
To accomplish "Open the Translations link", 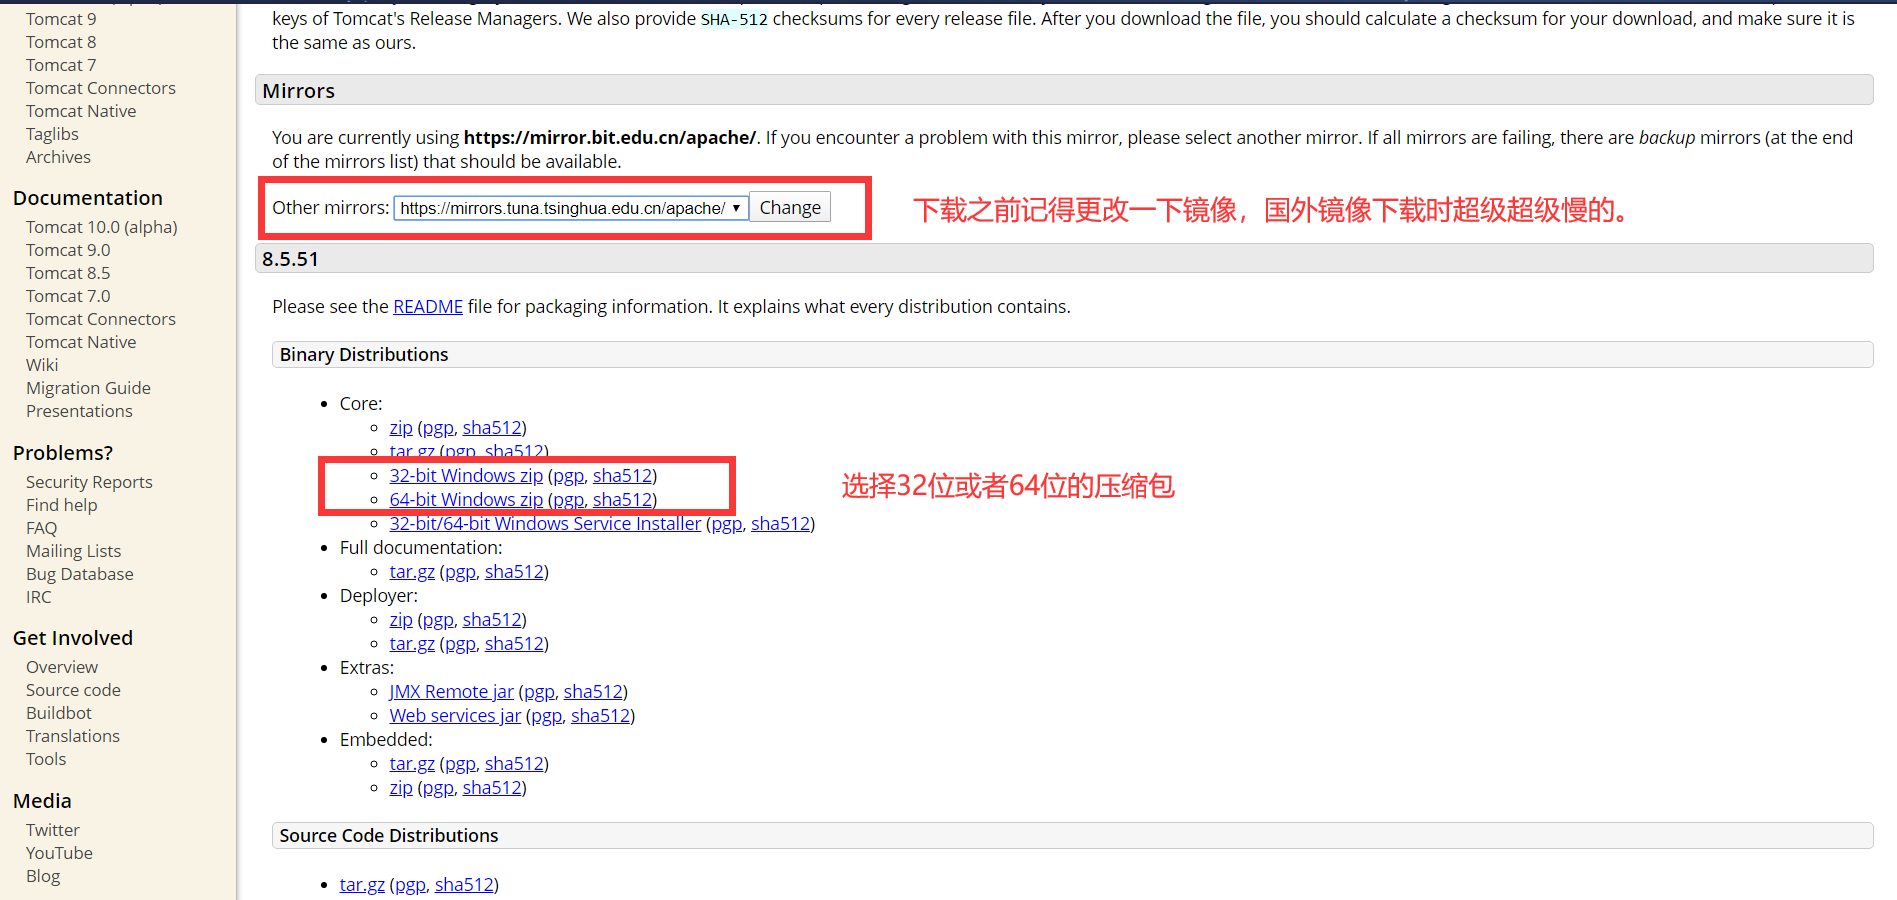I will [73, 736].
